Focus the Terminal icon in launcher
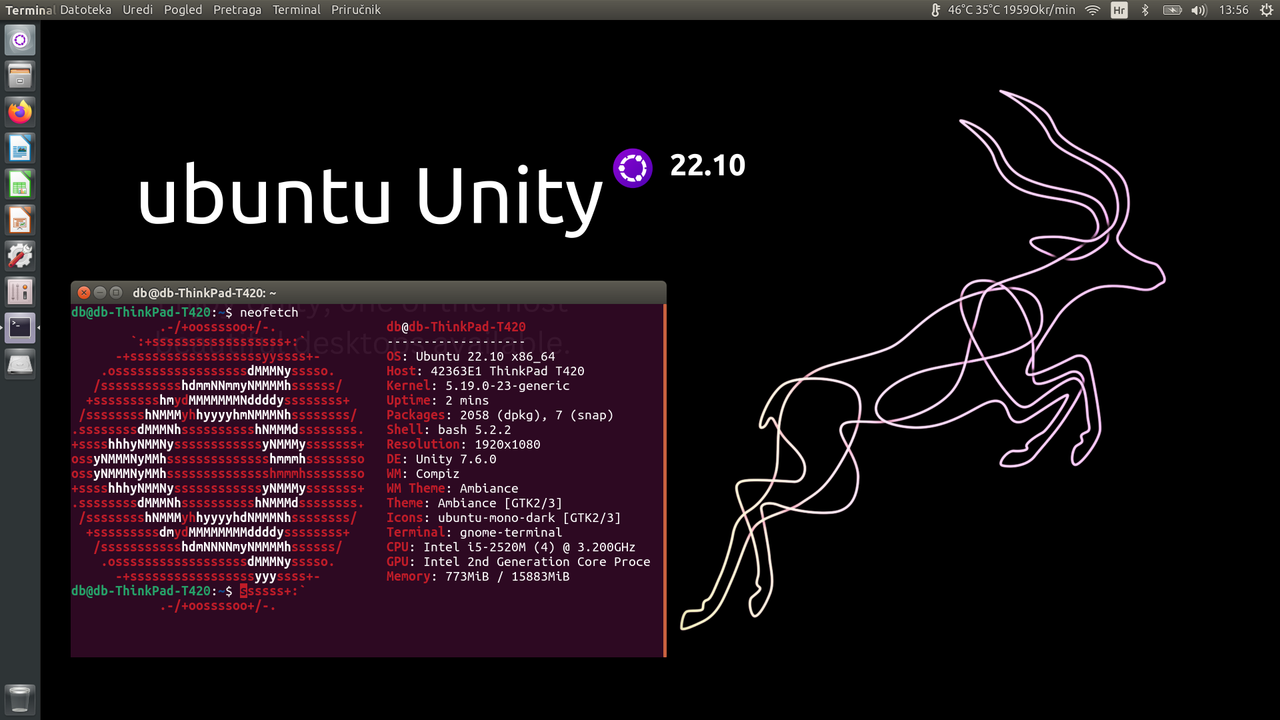This screenshot has height=720, width=1280. click(20, 328)
